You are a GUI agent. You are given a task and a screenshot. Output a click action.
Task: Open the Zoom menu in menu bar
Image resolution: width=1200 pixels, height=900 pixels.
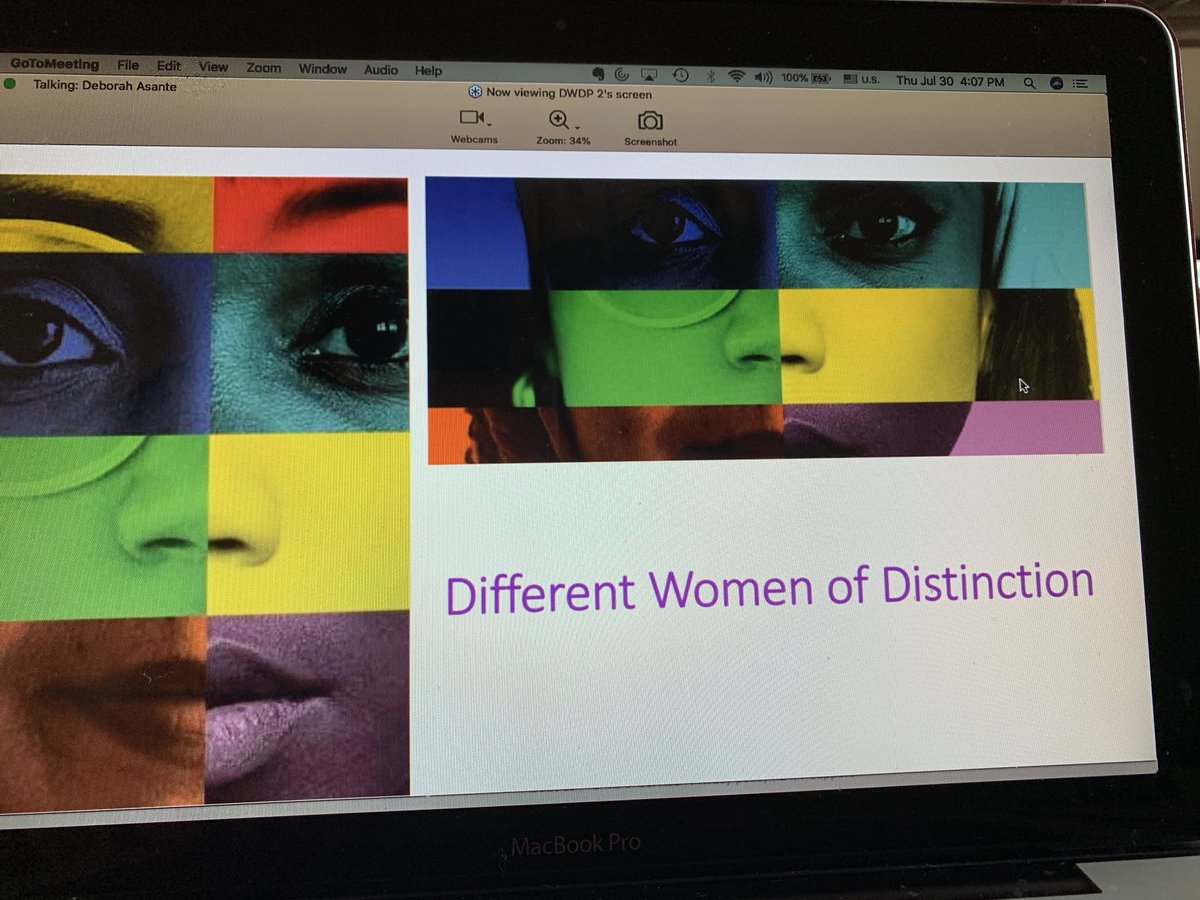(x=264, y=68)
